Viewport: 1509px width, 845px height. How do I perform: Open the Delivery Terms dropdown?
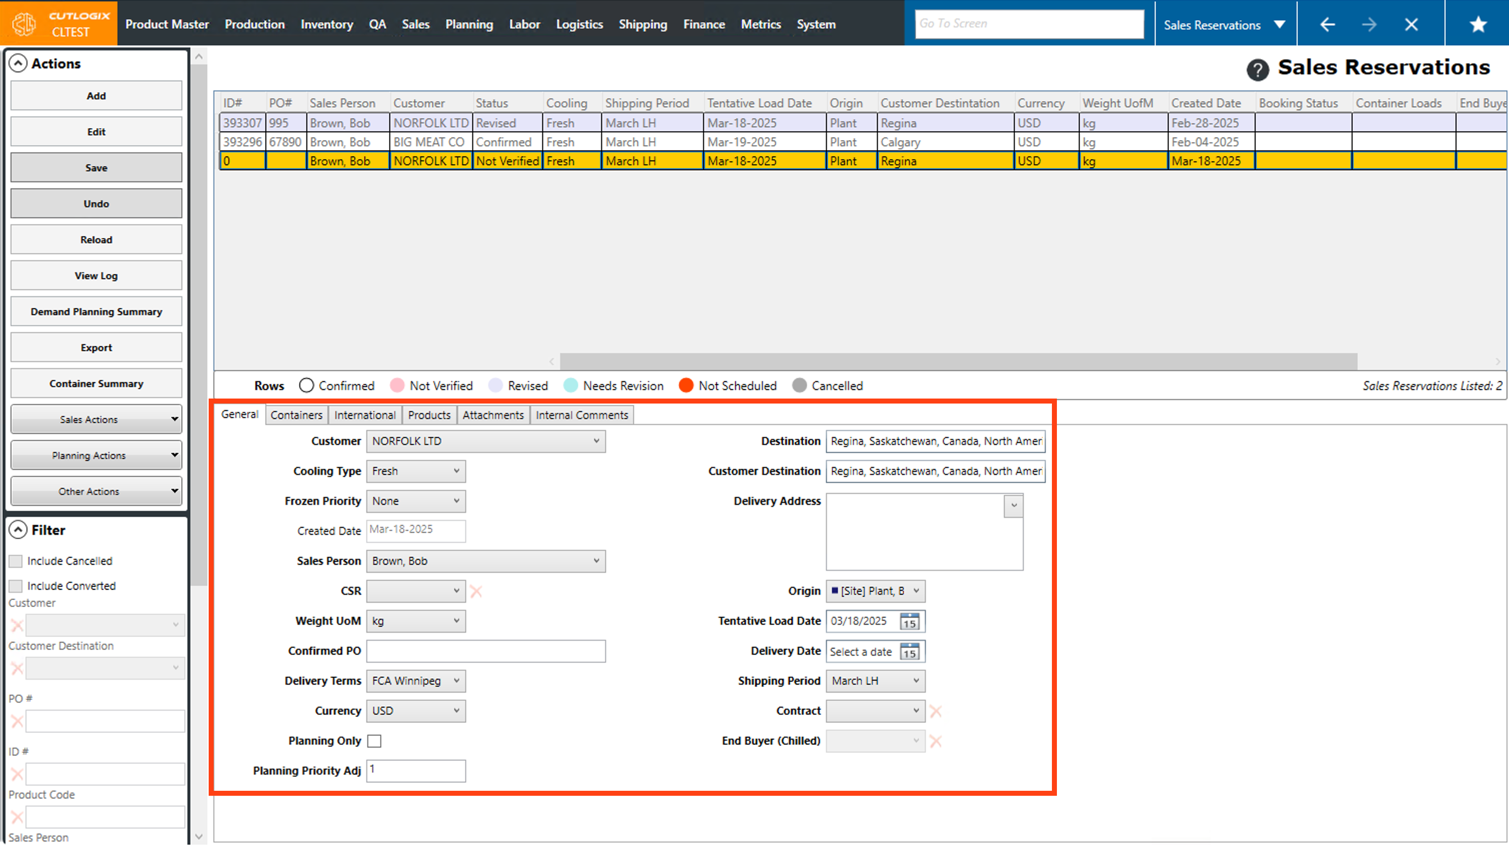pyautogui.click(x=415, y=681)
